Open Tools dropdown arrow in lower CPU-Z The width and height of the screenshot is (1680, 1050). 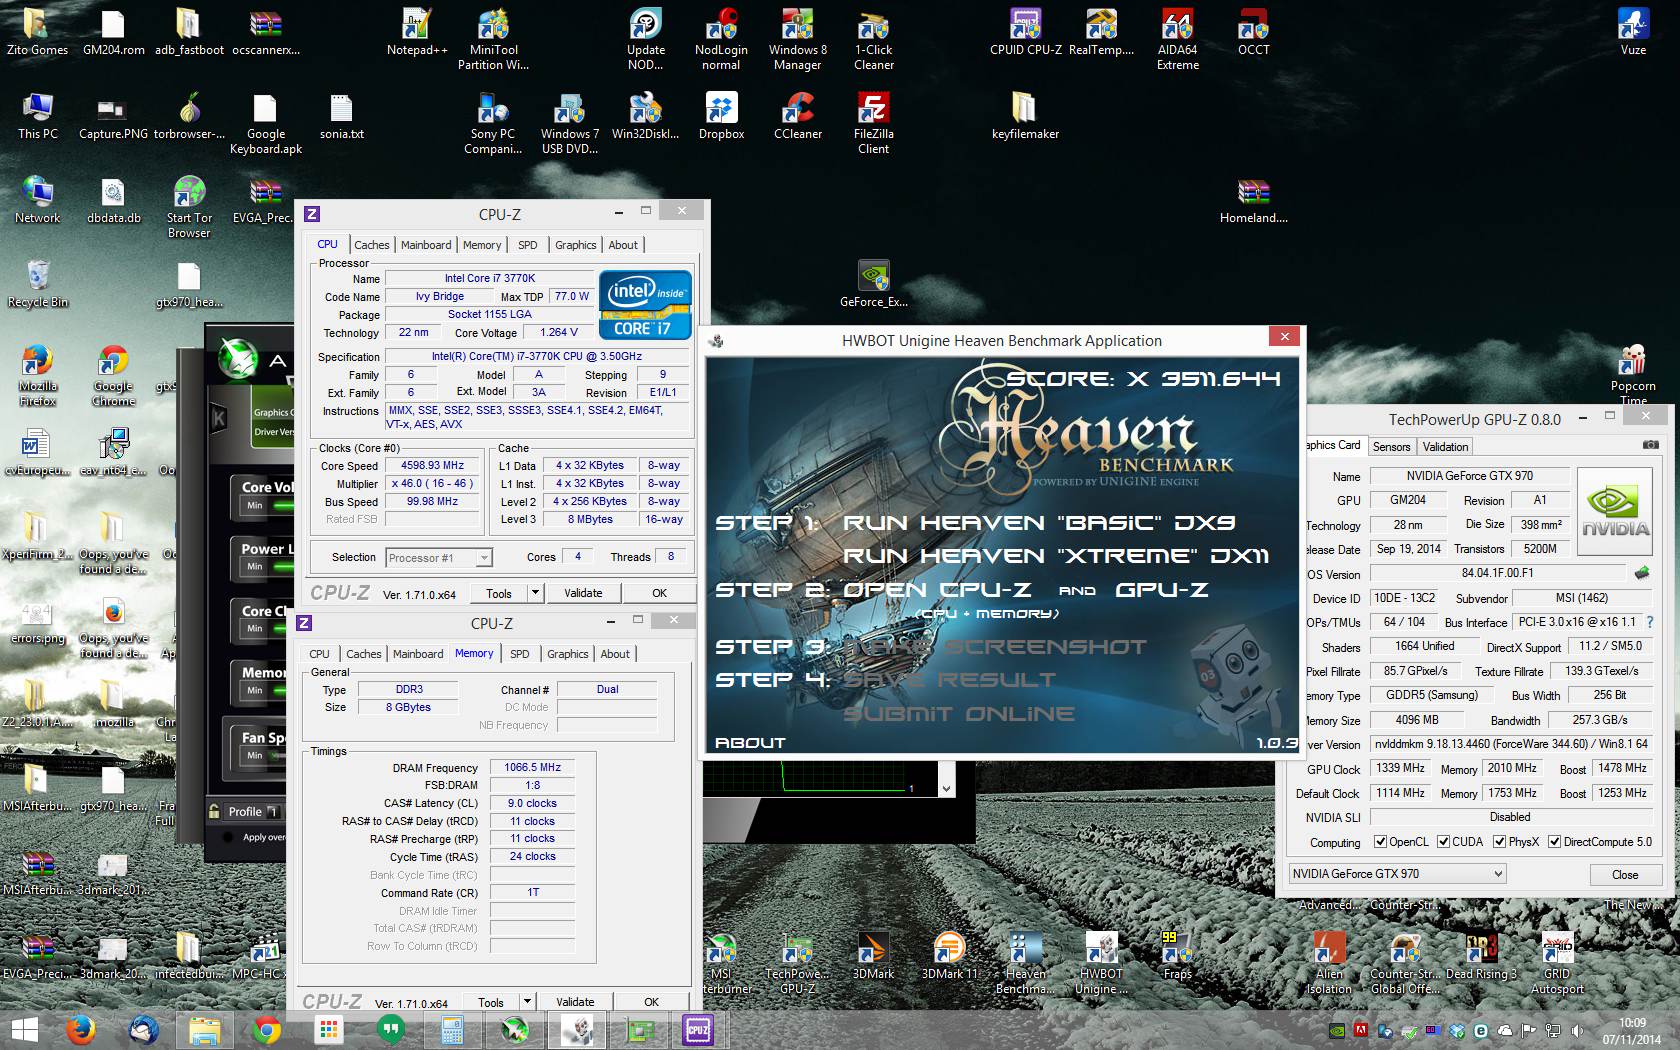[x=527, y=1001]
